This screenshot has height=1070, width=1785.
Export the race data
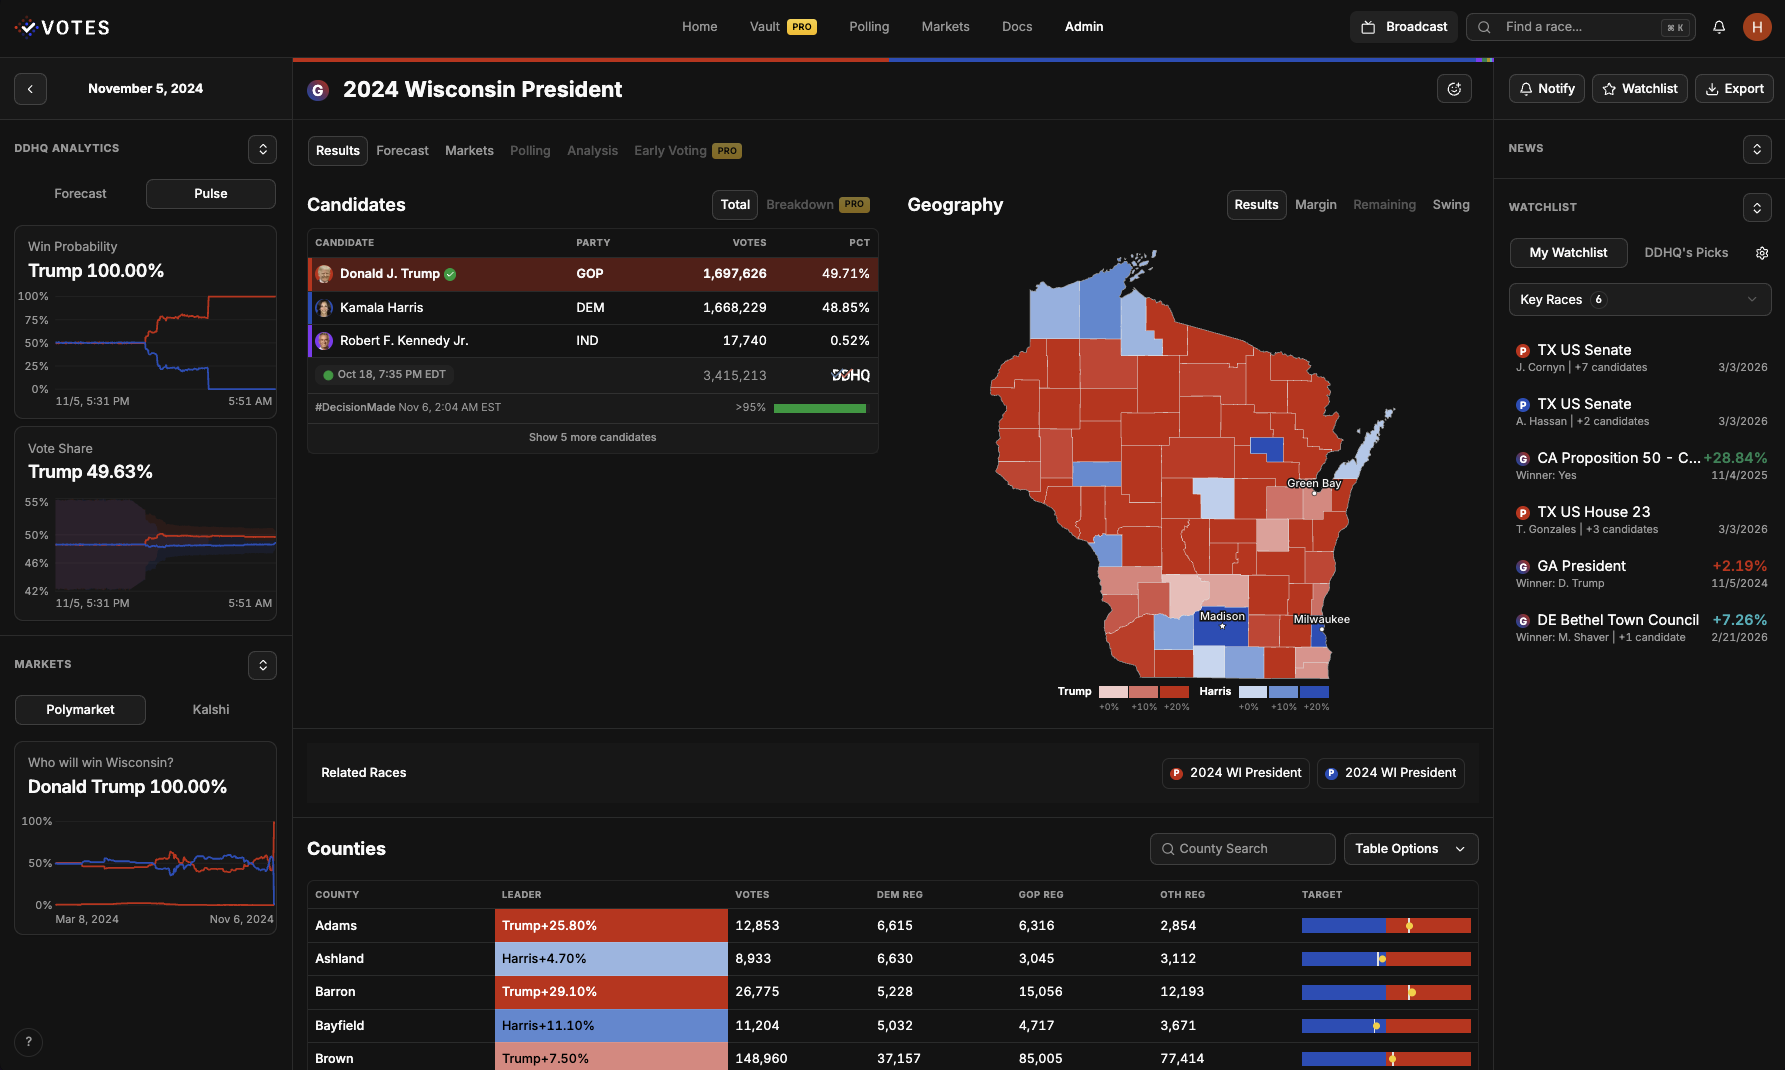tap(1734, 88)
